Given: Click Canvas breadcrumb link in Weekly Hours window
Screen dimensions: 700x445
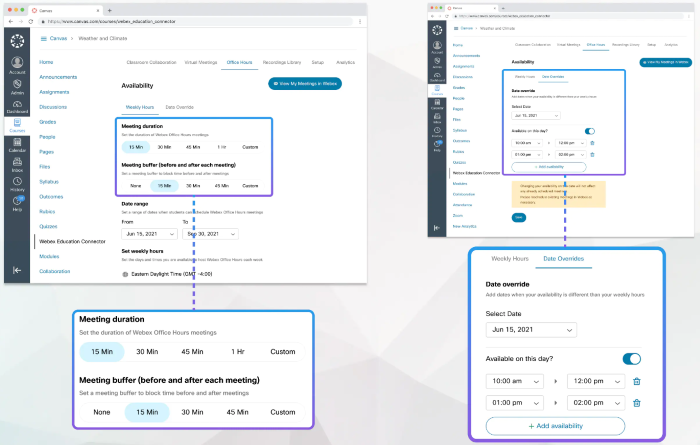Looking at the screenshot, I should (x=58, y=38).
